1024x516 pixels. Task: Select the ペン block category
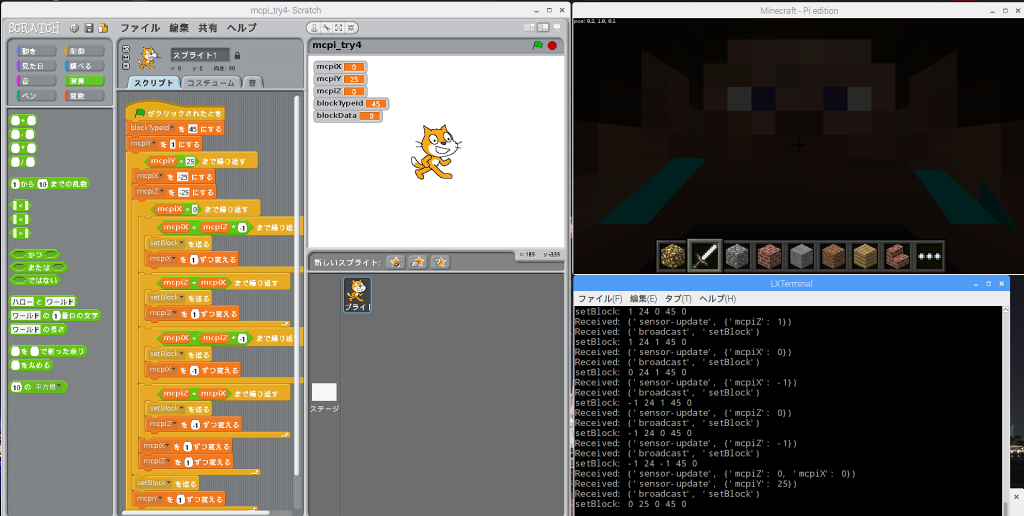[35, 95]
